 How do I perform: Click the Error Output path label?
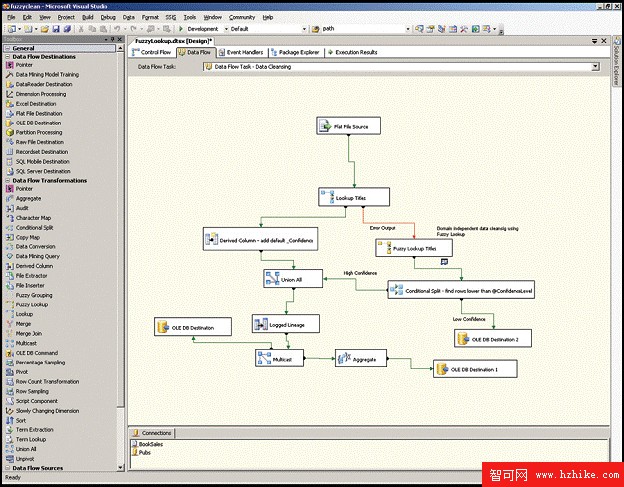(x=382, y=228)
